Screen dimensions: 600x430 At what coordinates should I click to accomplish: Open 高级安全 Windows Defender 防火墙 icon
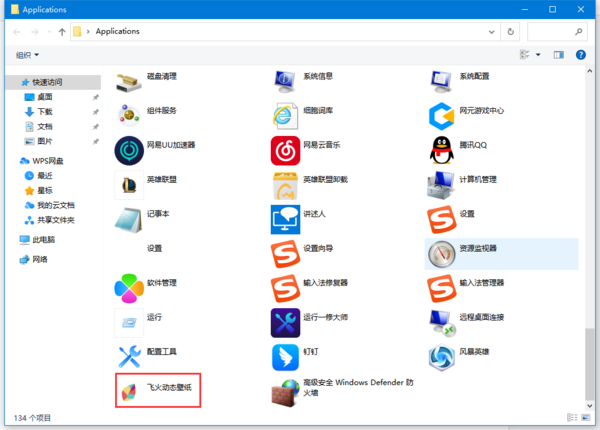[285, 393]
